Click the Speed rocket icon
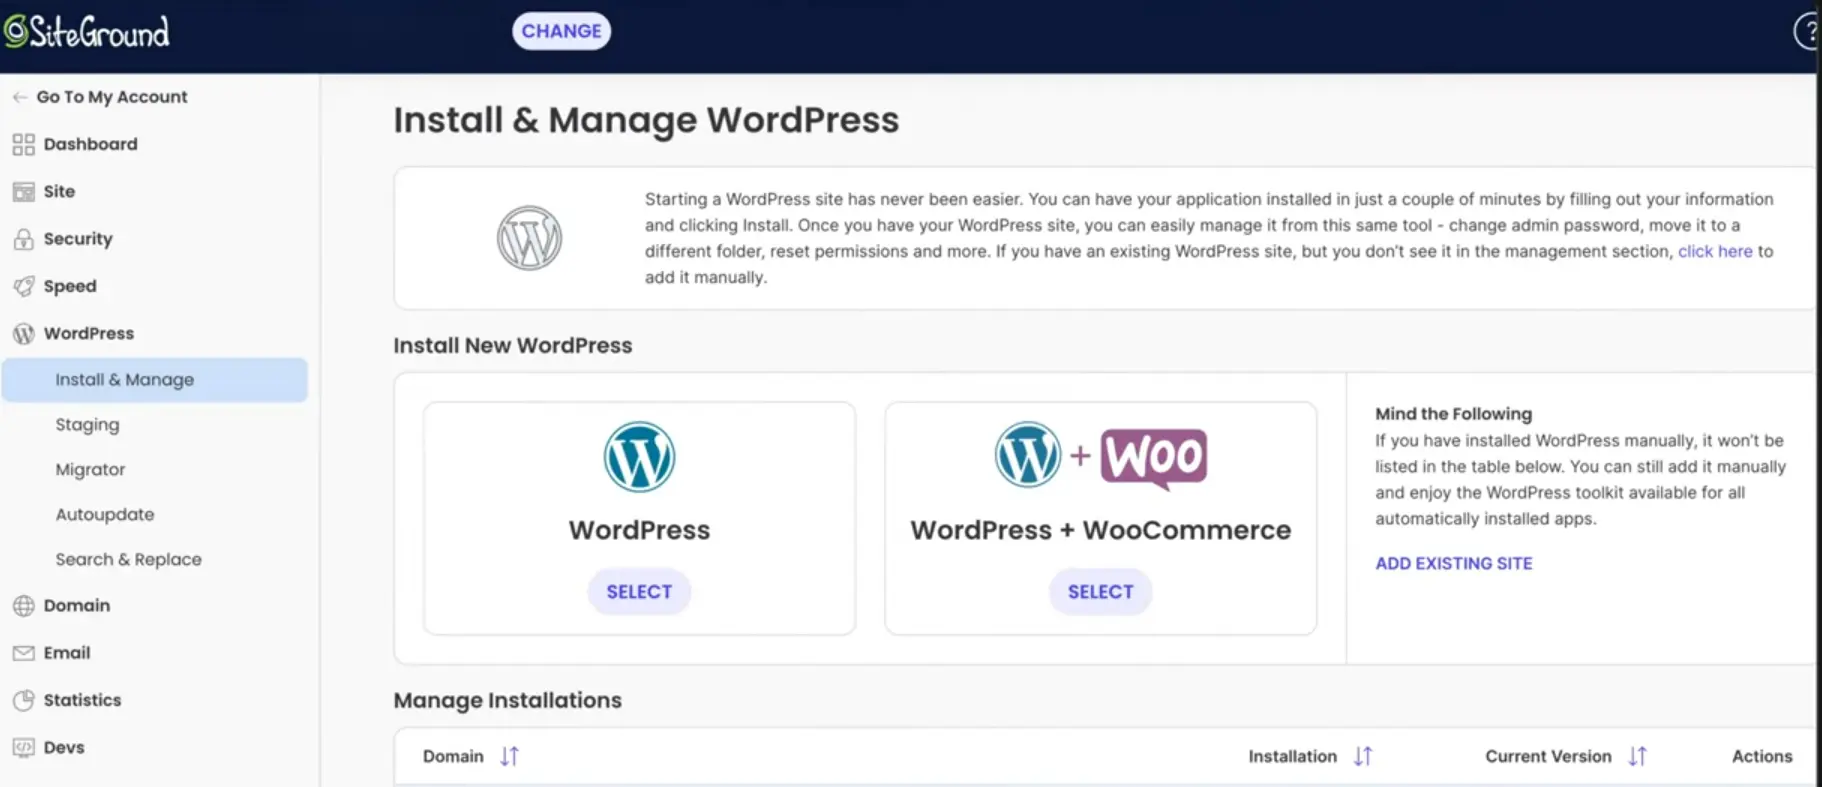This screenshot has width=1822, height=787. tap(23, 286)
